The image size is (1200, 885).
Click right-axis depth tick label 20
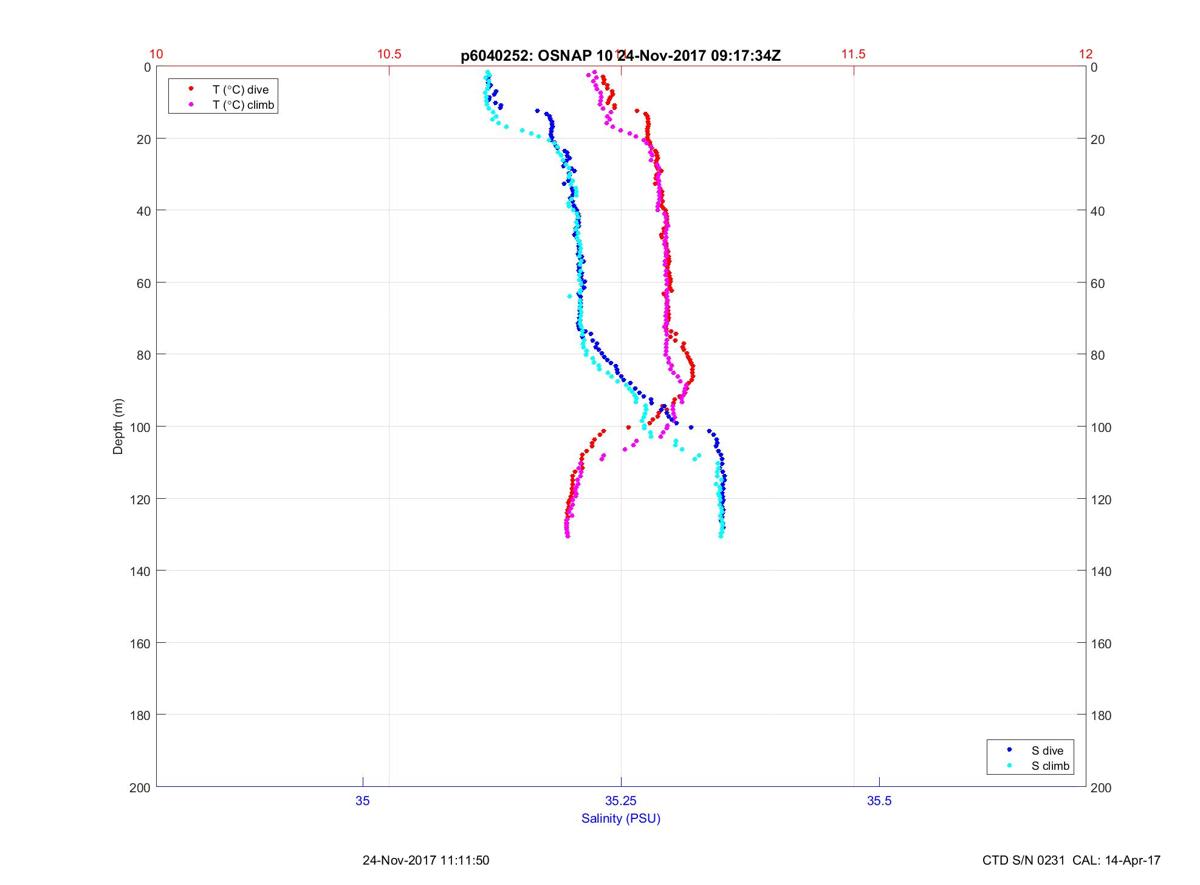click(x=1099, y=139)
